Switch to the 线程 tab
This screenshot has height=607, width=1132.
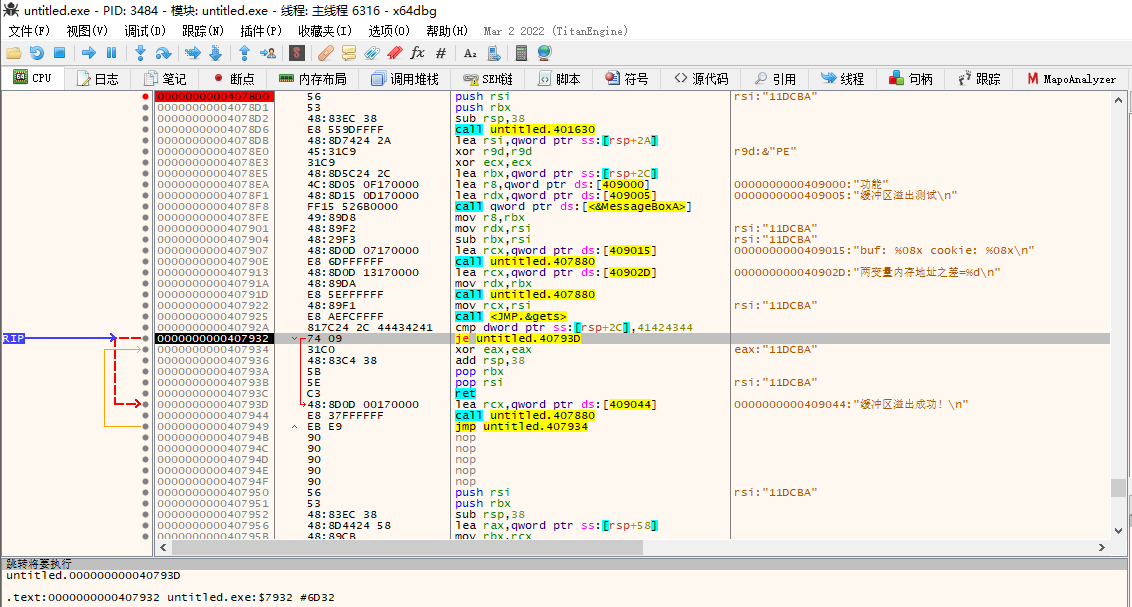pyautogui.click(x=843, y=79)
